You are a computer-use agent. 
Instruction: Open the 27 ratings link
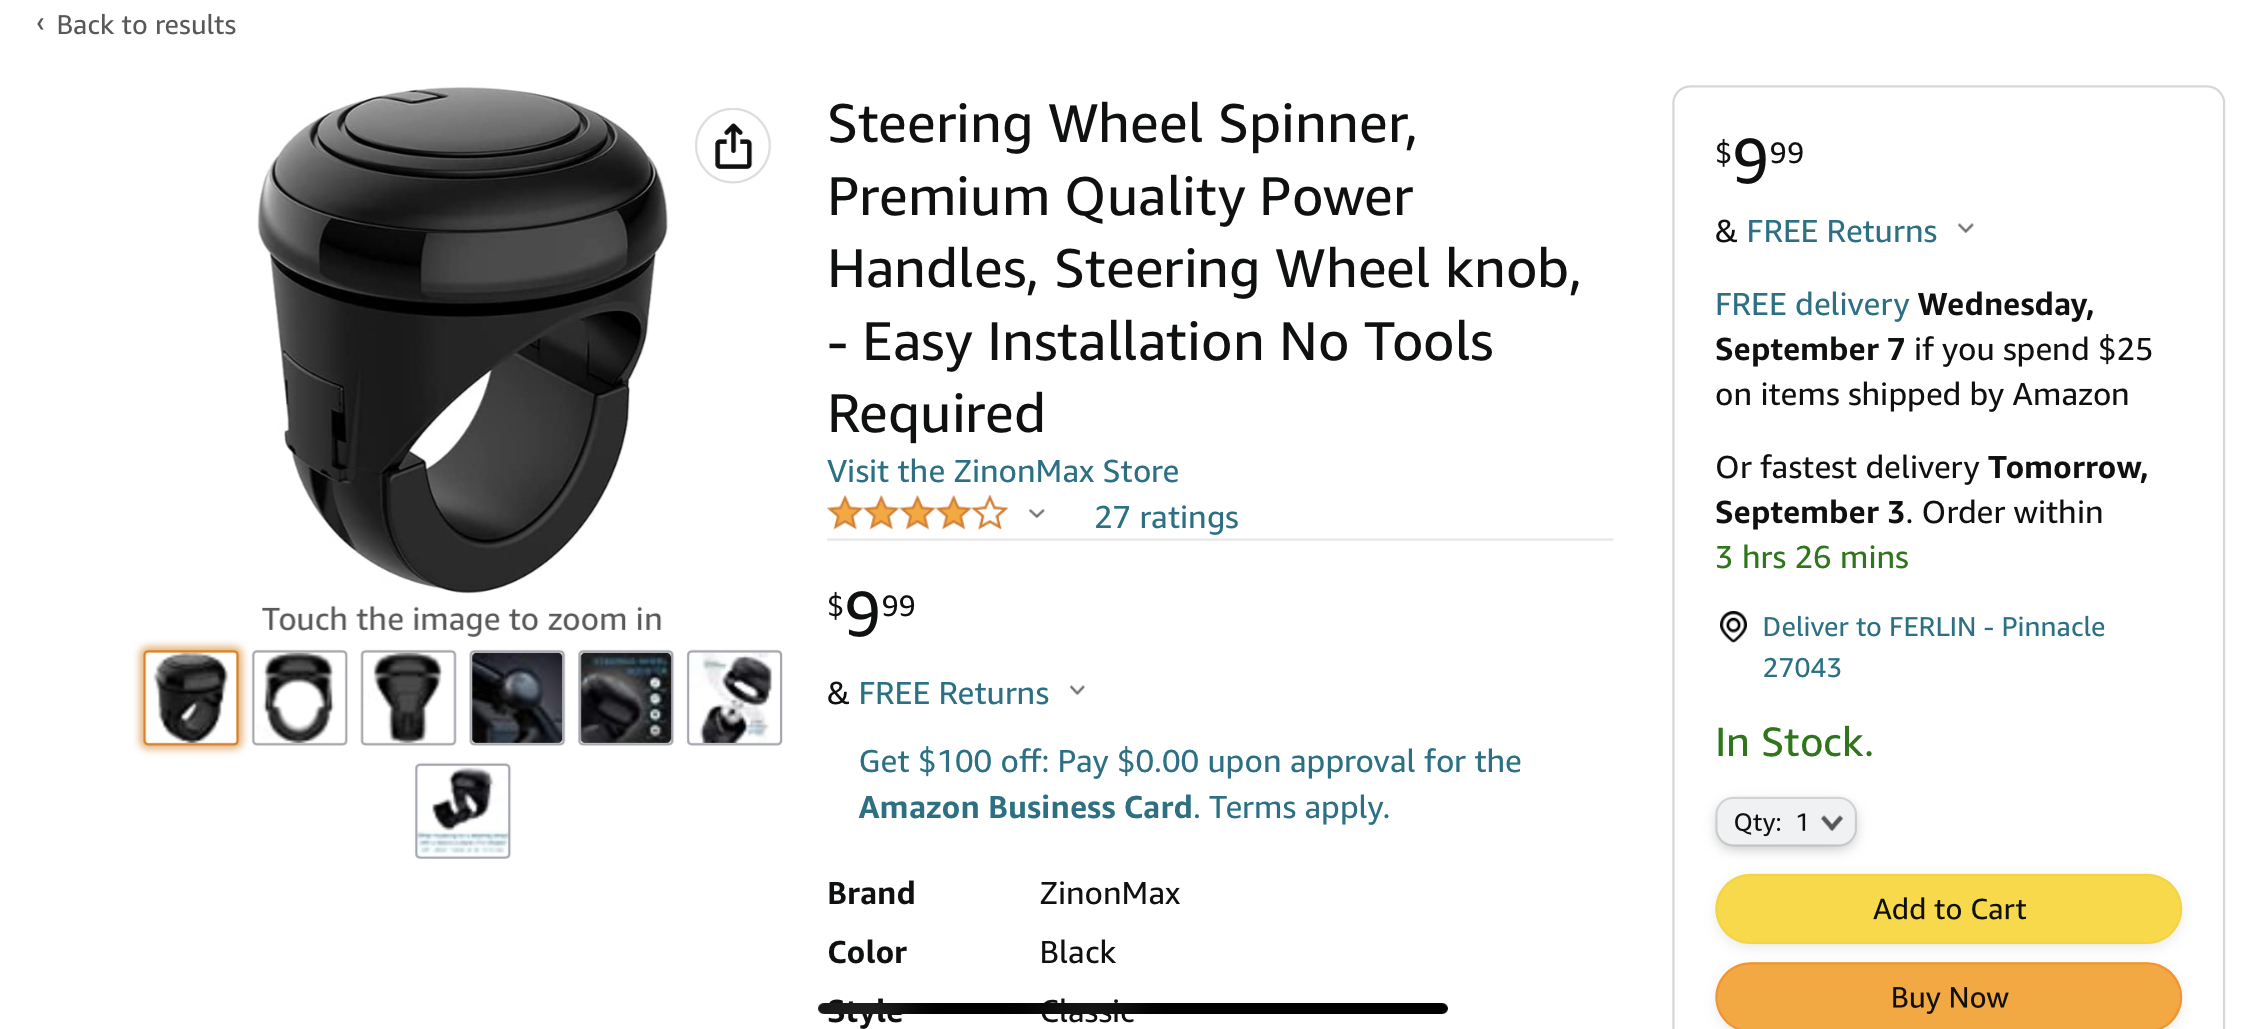1166,517
